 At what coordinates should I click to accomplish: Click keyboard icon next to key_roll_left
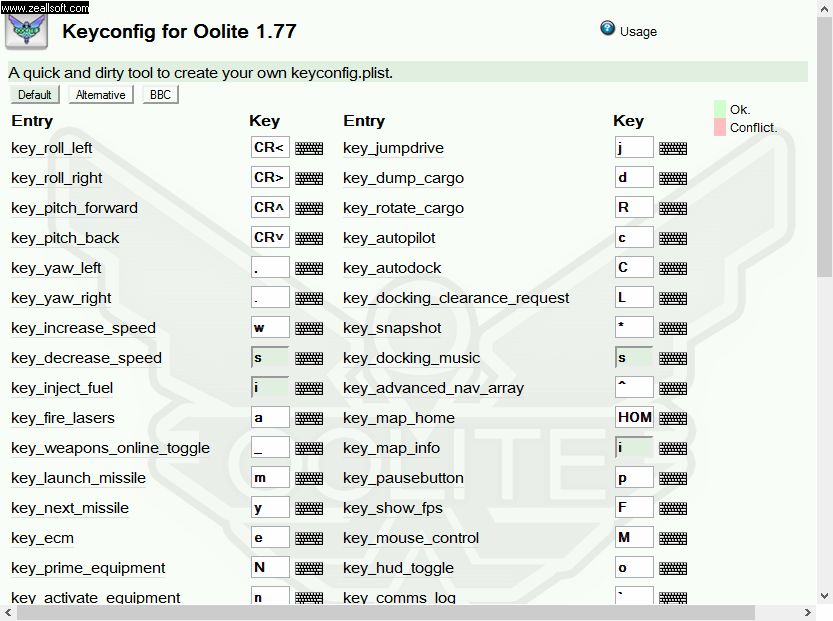pos(309,149)
